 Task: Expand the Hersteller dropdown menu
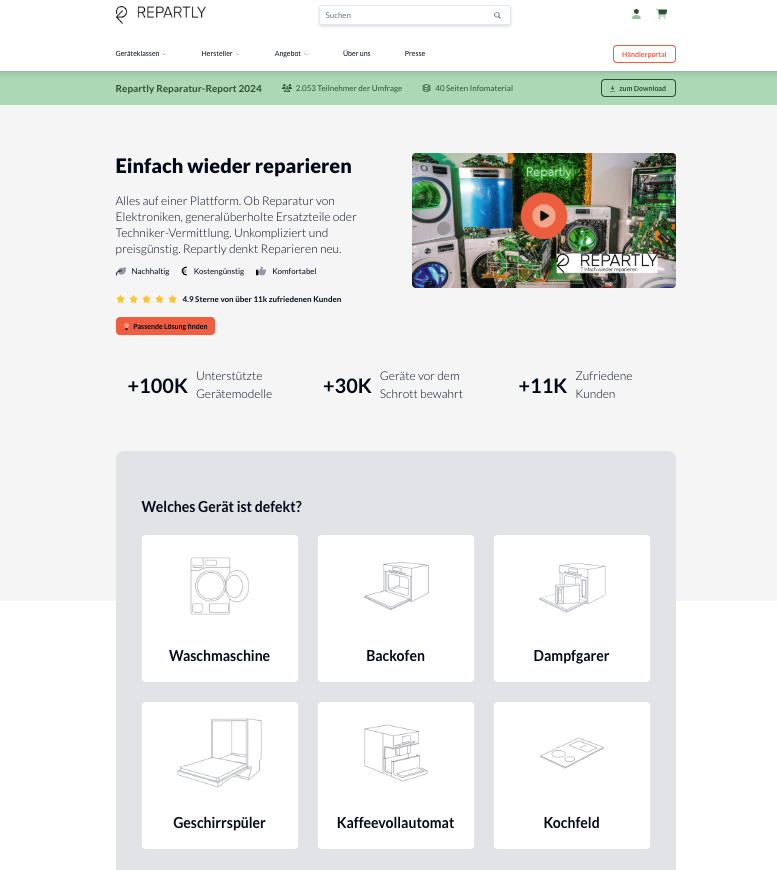220,54
